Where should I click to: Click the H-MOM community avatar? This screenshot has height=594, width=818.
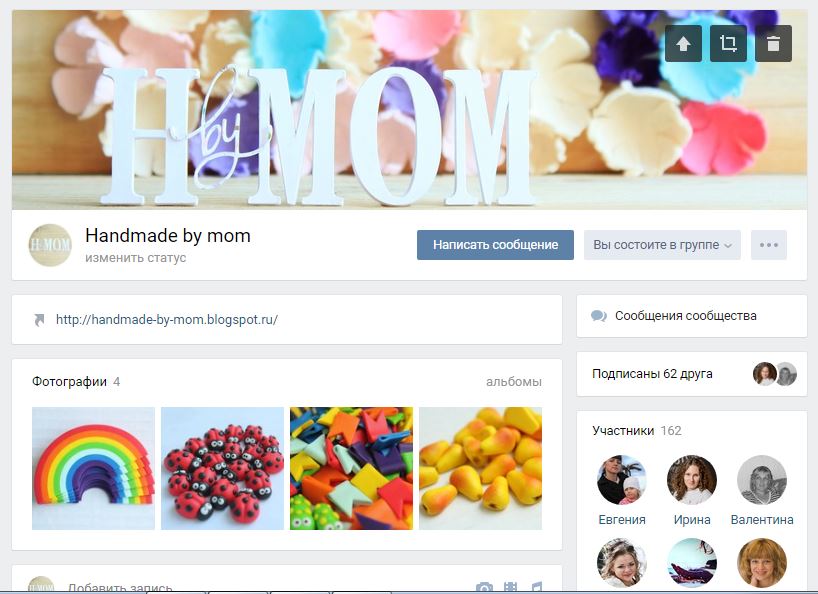point(50,245)
